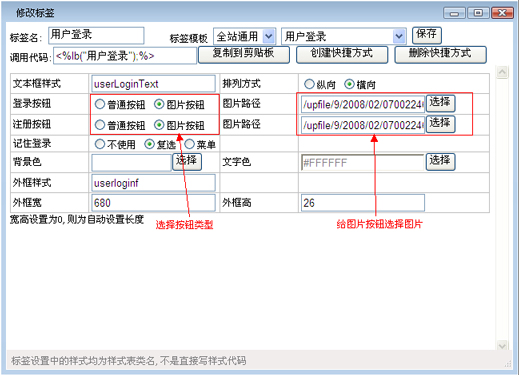Click the 调用代码 text field
Image resolution: width=519 pixels, height=375 pixels.
pyautogui.click(x=125, y=56)
